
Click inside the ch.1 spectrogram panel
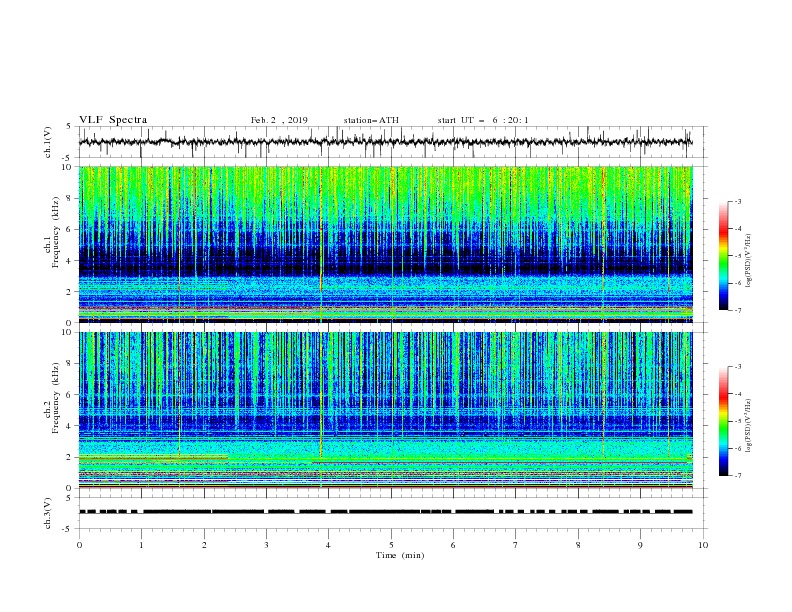tap(386, 244)
